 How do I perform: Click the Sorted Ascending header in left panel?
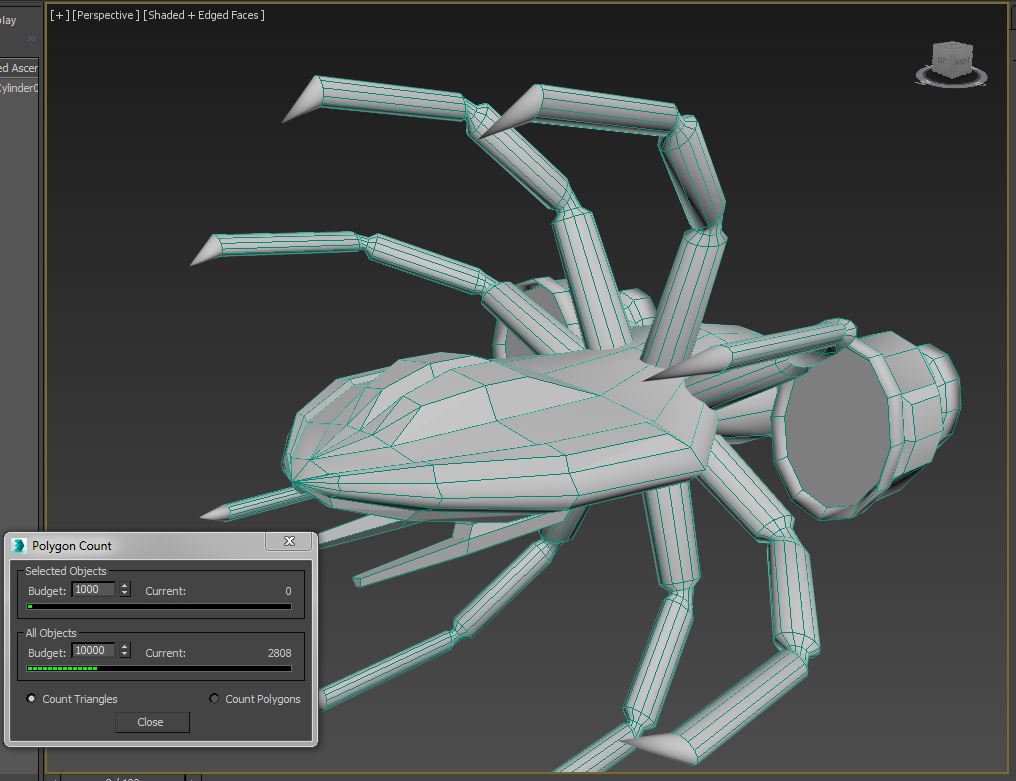click(x=17, y=67)
